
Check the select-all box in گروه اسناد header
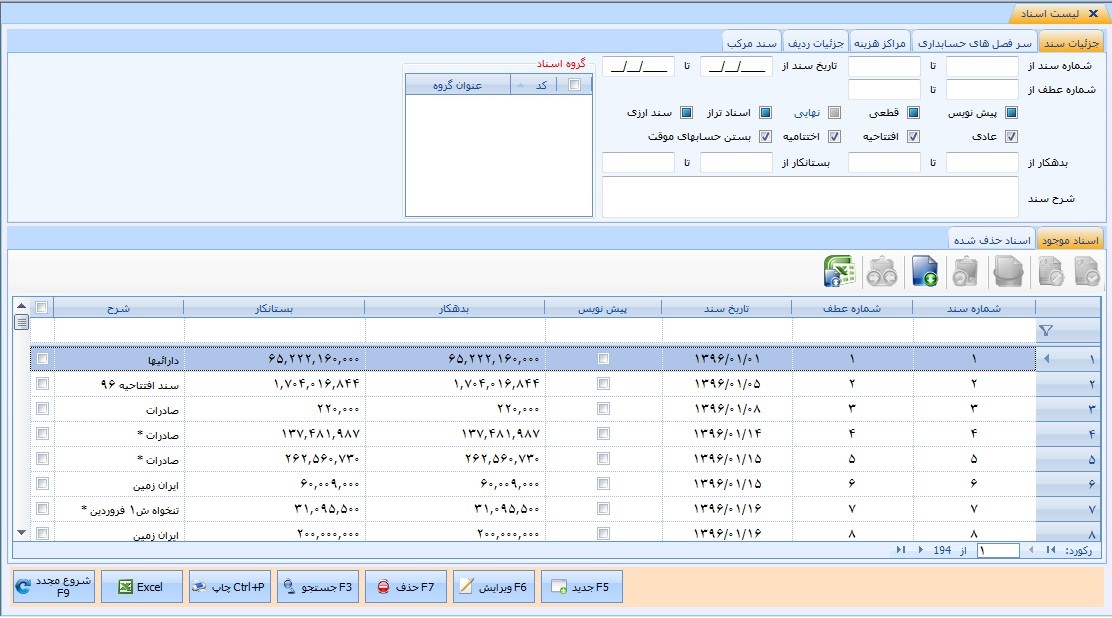[574, 85]
